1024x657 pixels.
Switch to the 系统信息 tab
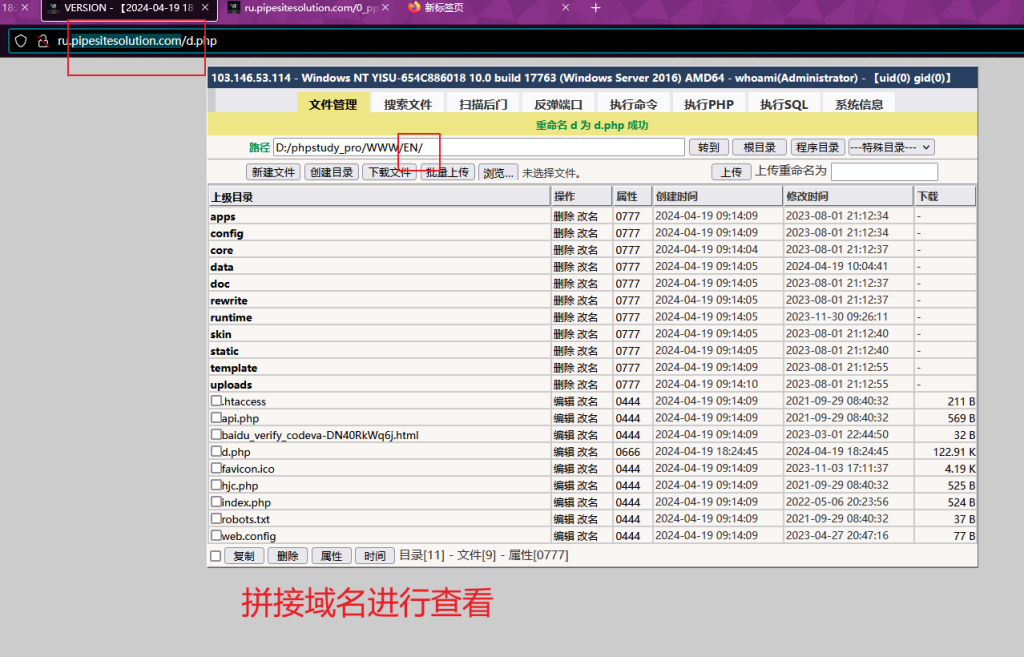point(859,104)
